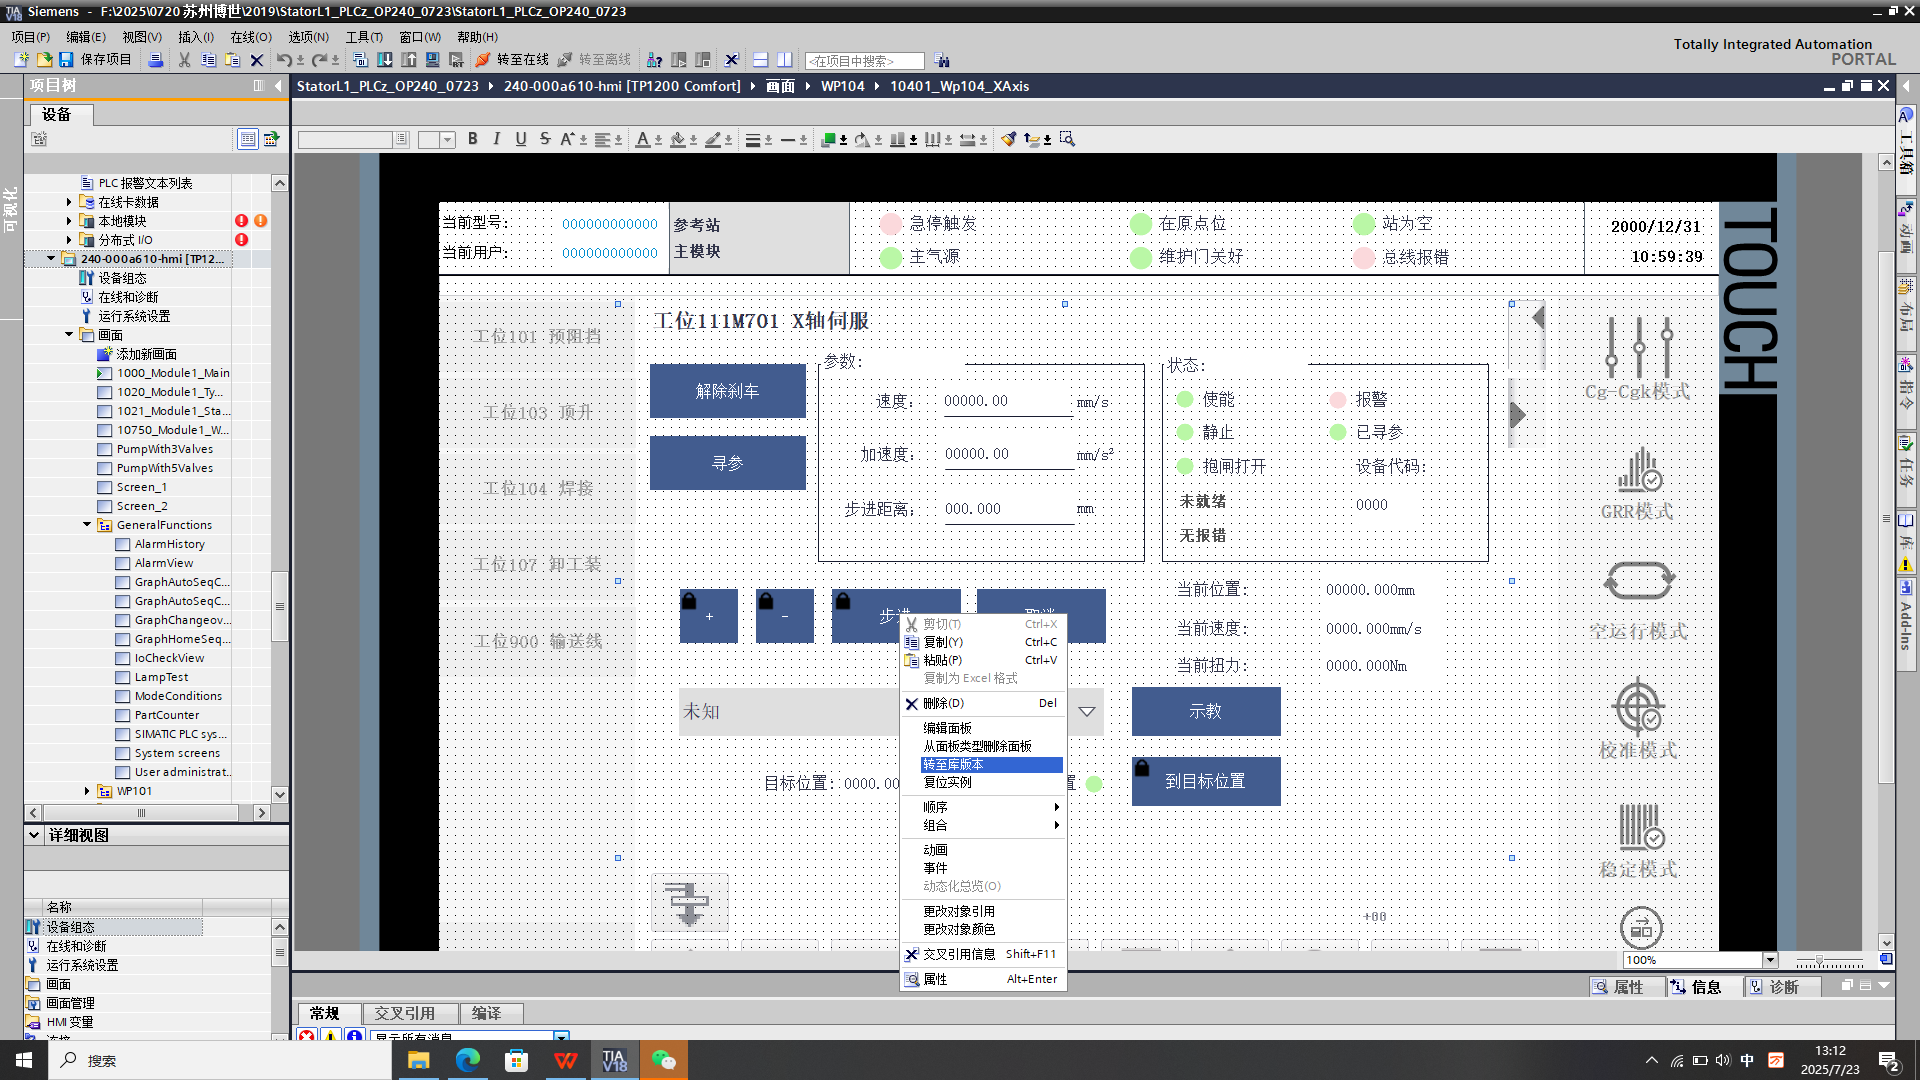Click the Redo arrow icon
Viewport: 1920px width, 1080px height.
click(319, 60)
